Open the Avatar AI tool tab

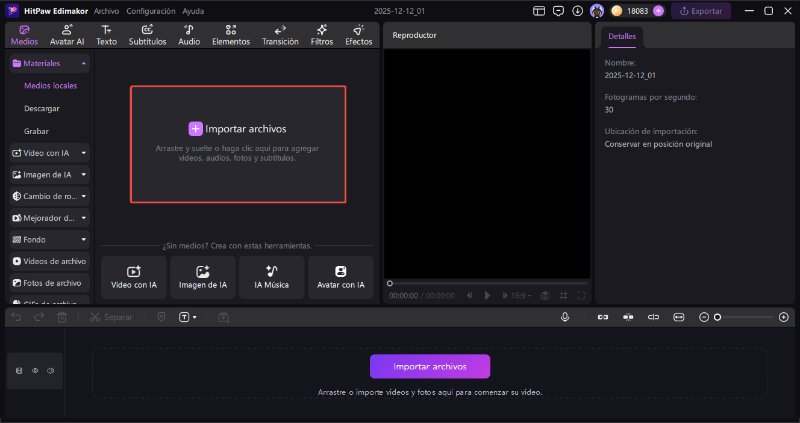pos(66,35)
